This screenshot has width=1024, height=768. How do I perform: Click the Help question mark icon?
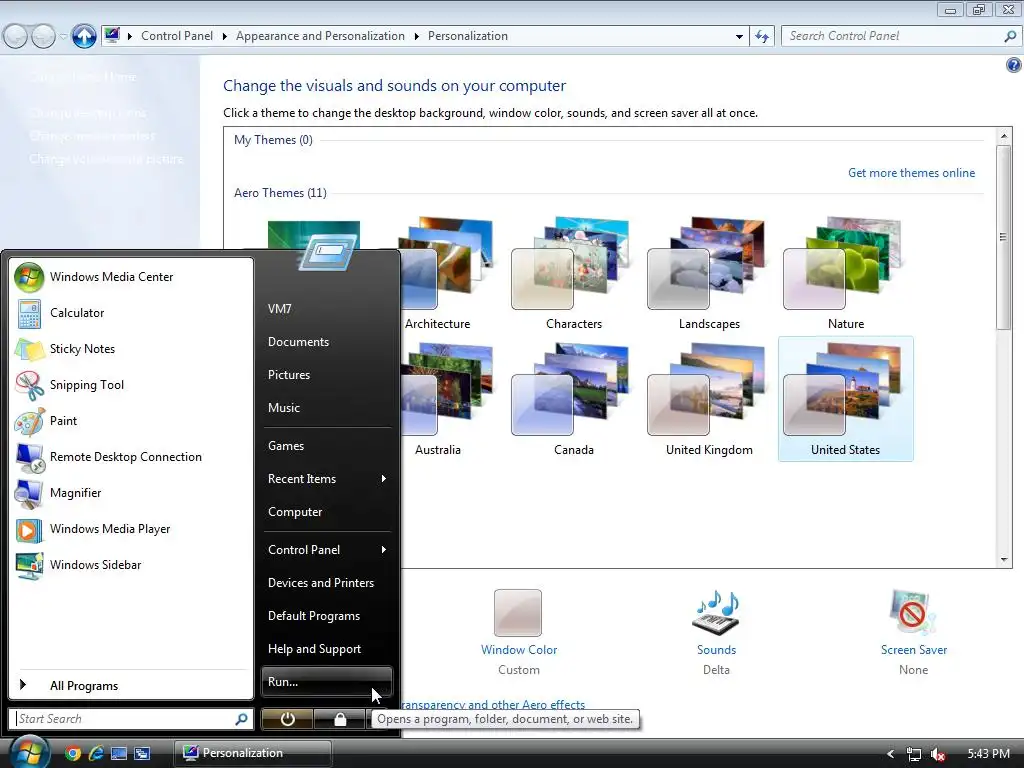coord(1013,65)
